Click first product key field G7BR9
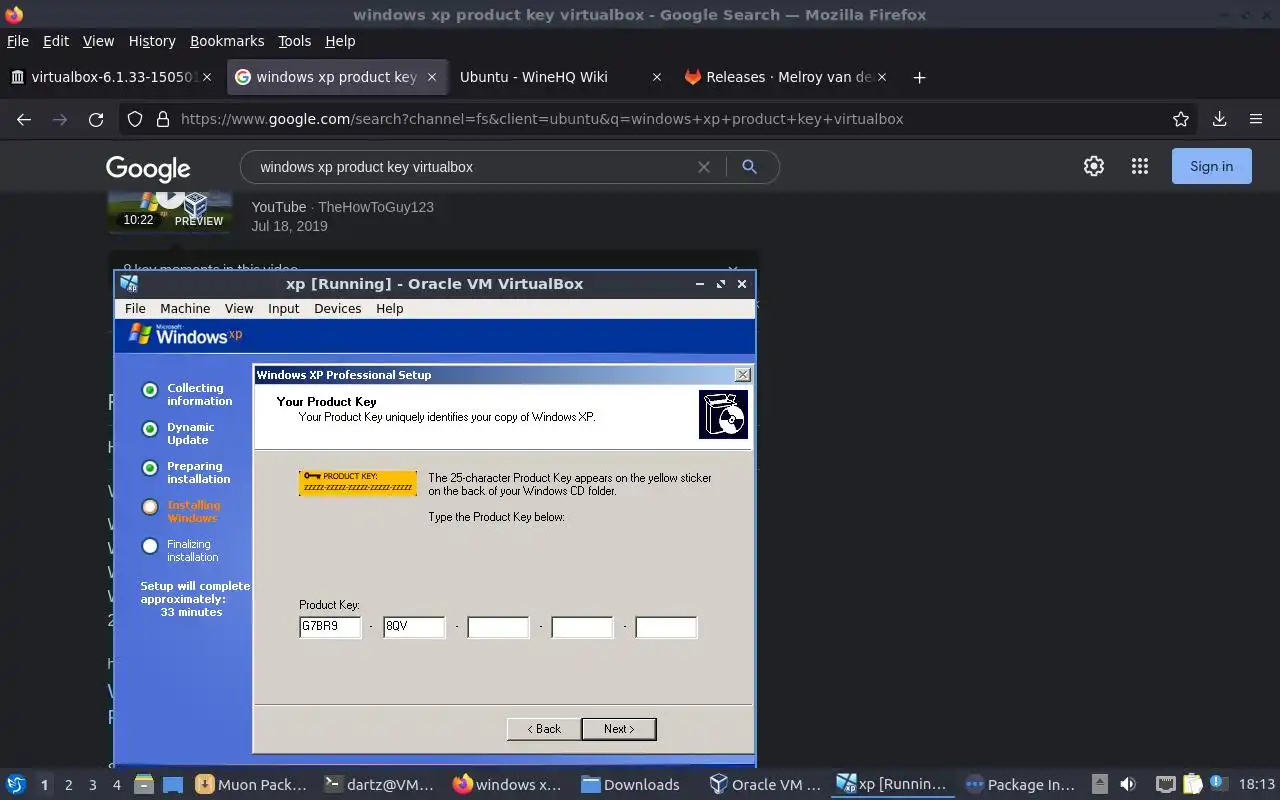Viewport: 1280px width, 800px height. click(330, 627)
